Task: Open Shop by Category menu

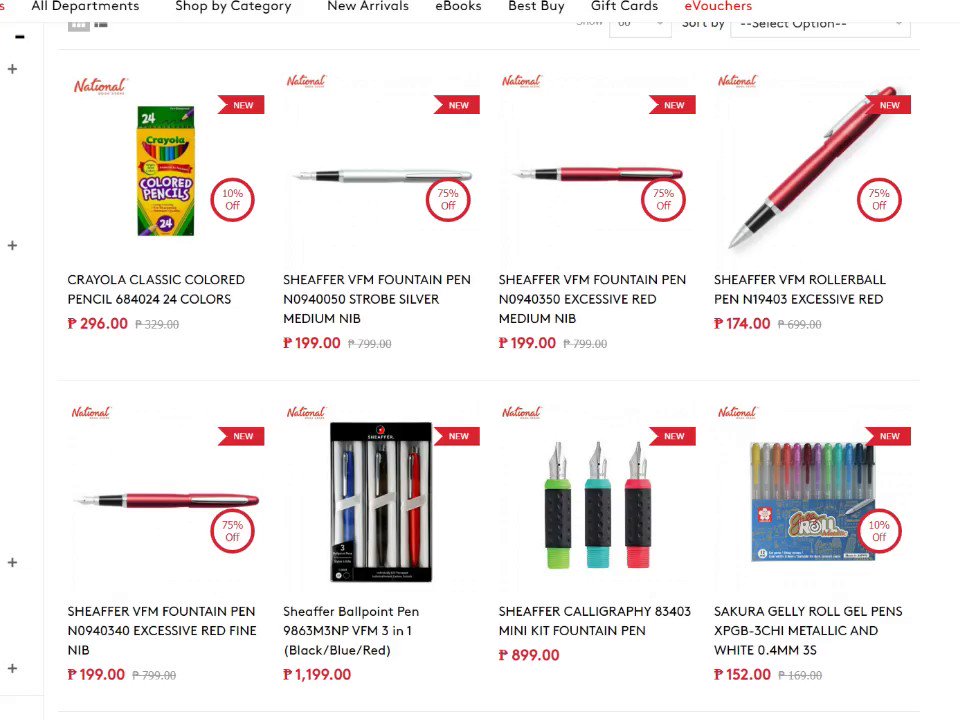Action: point(233,7)
